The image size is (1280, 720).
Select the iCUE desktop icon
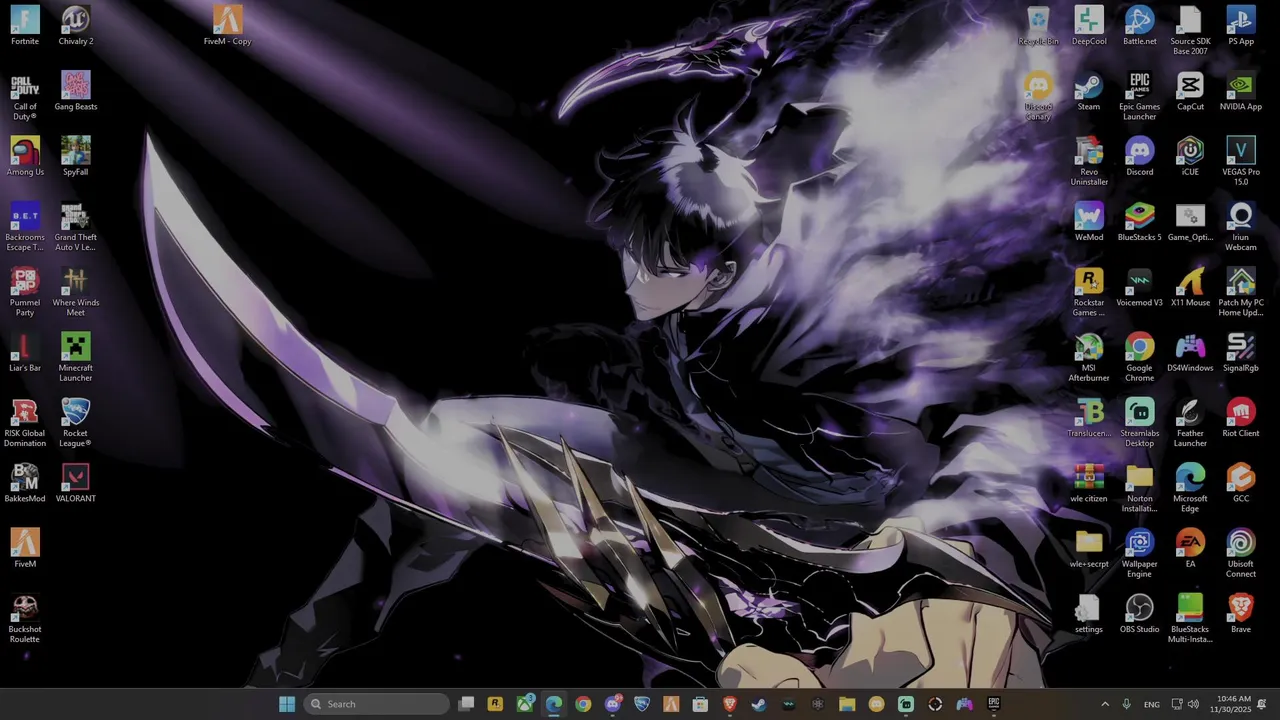1190,157
